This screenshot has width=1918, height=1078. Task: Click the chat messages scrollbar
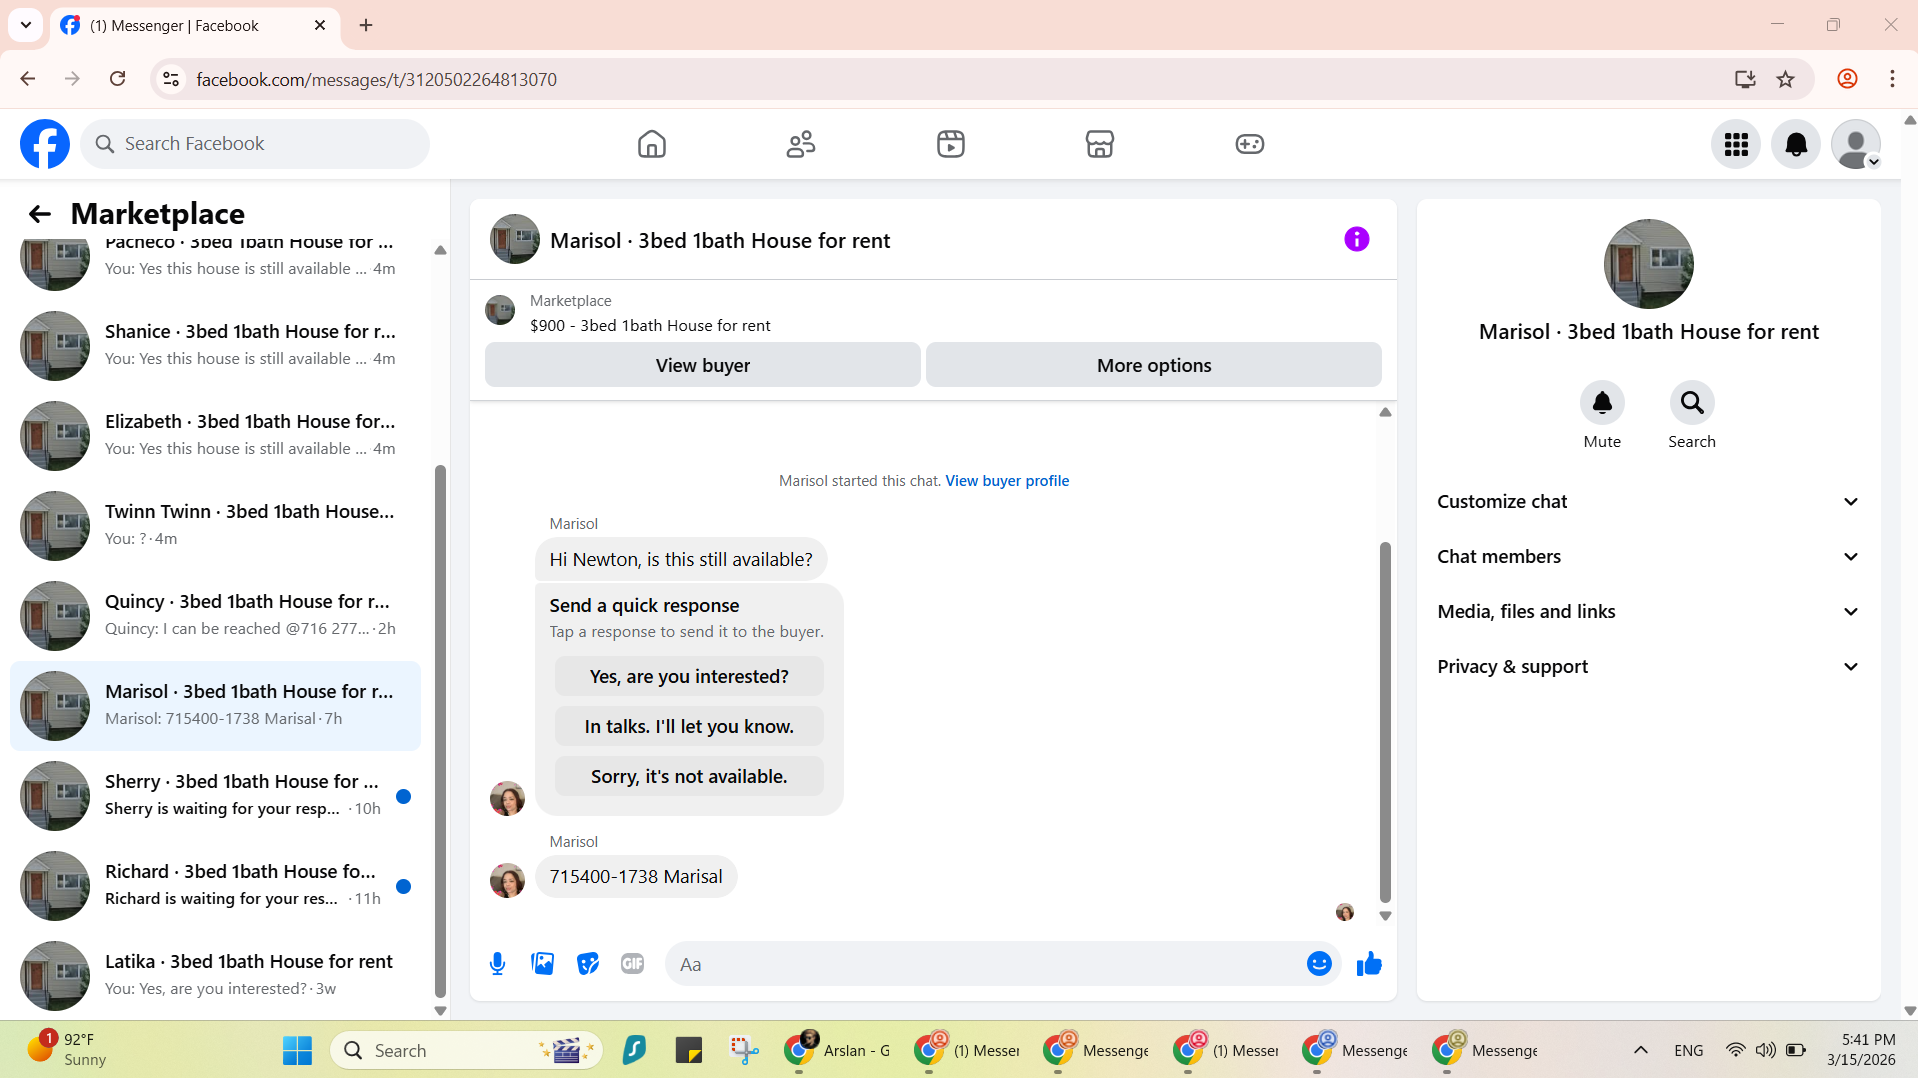1385,721
